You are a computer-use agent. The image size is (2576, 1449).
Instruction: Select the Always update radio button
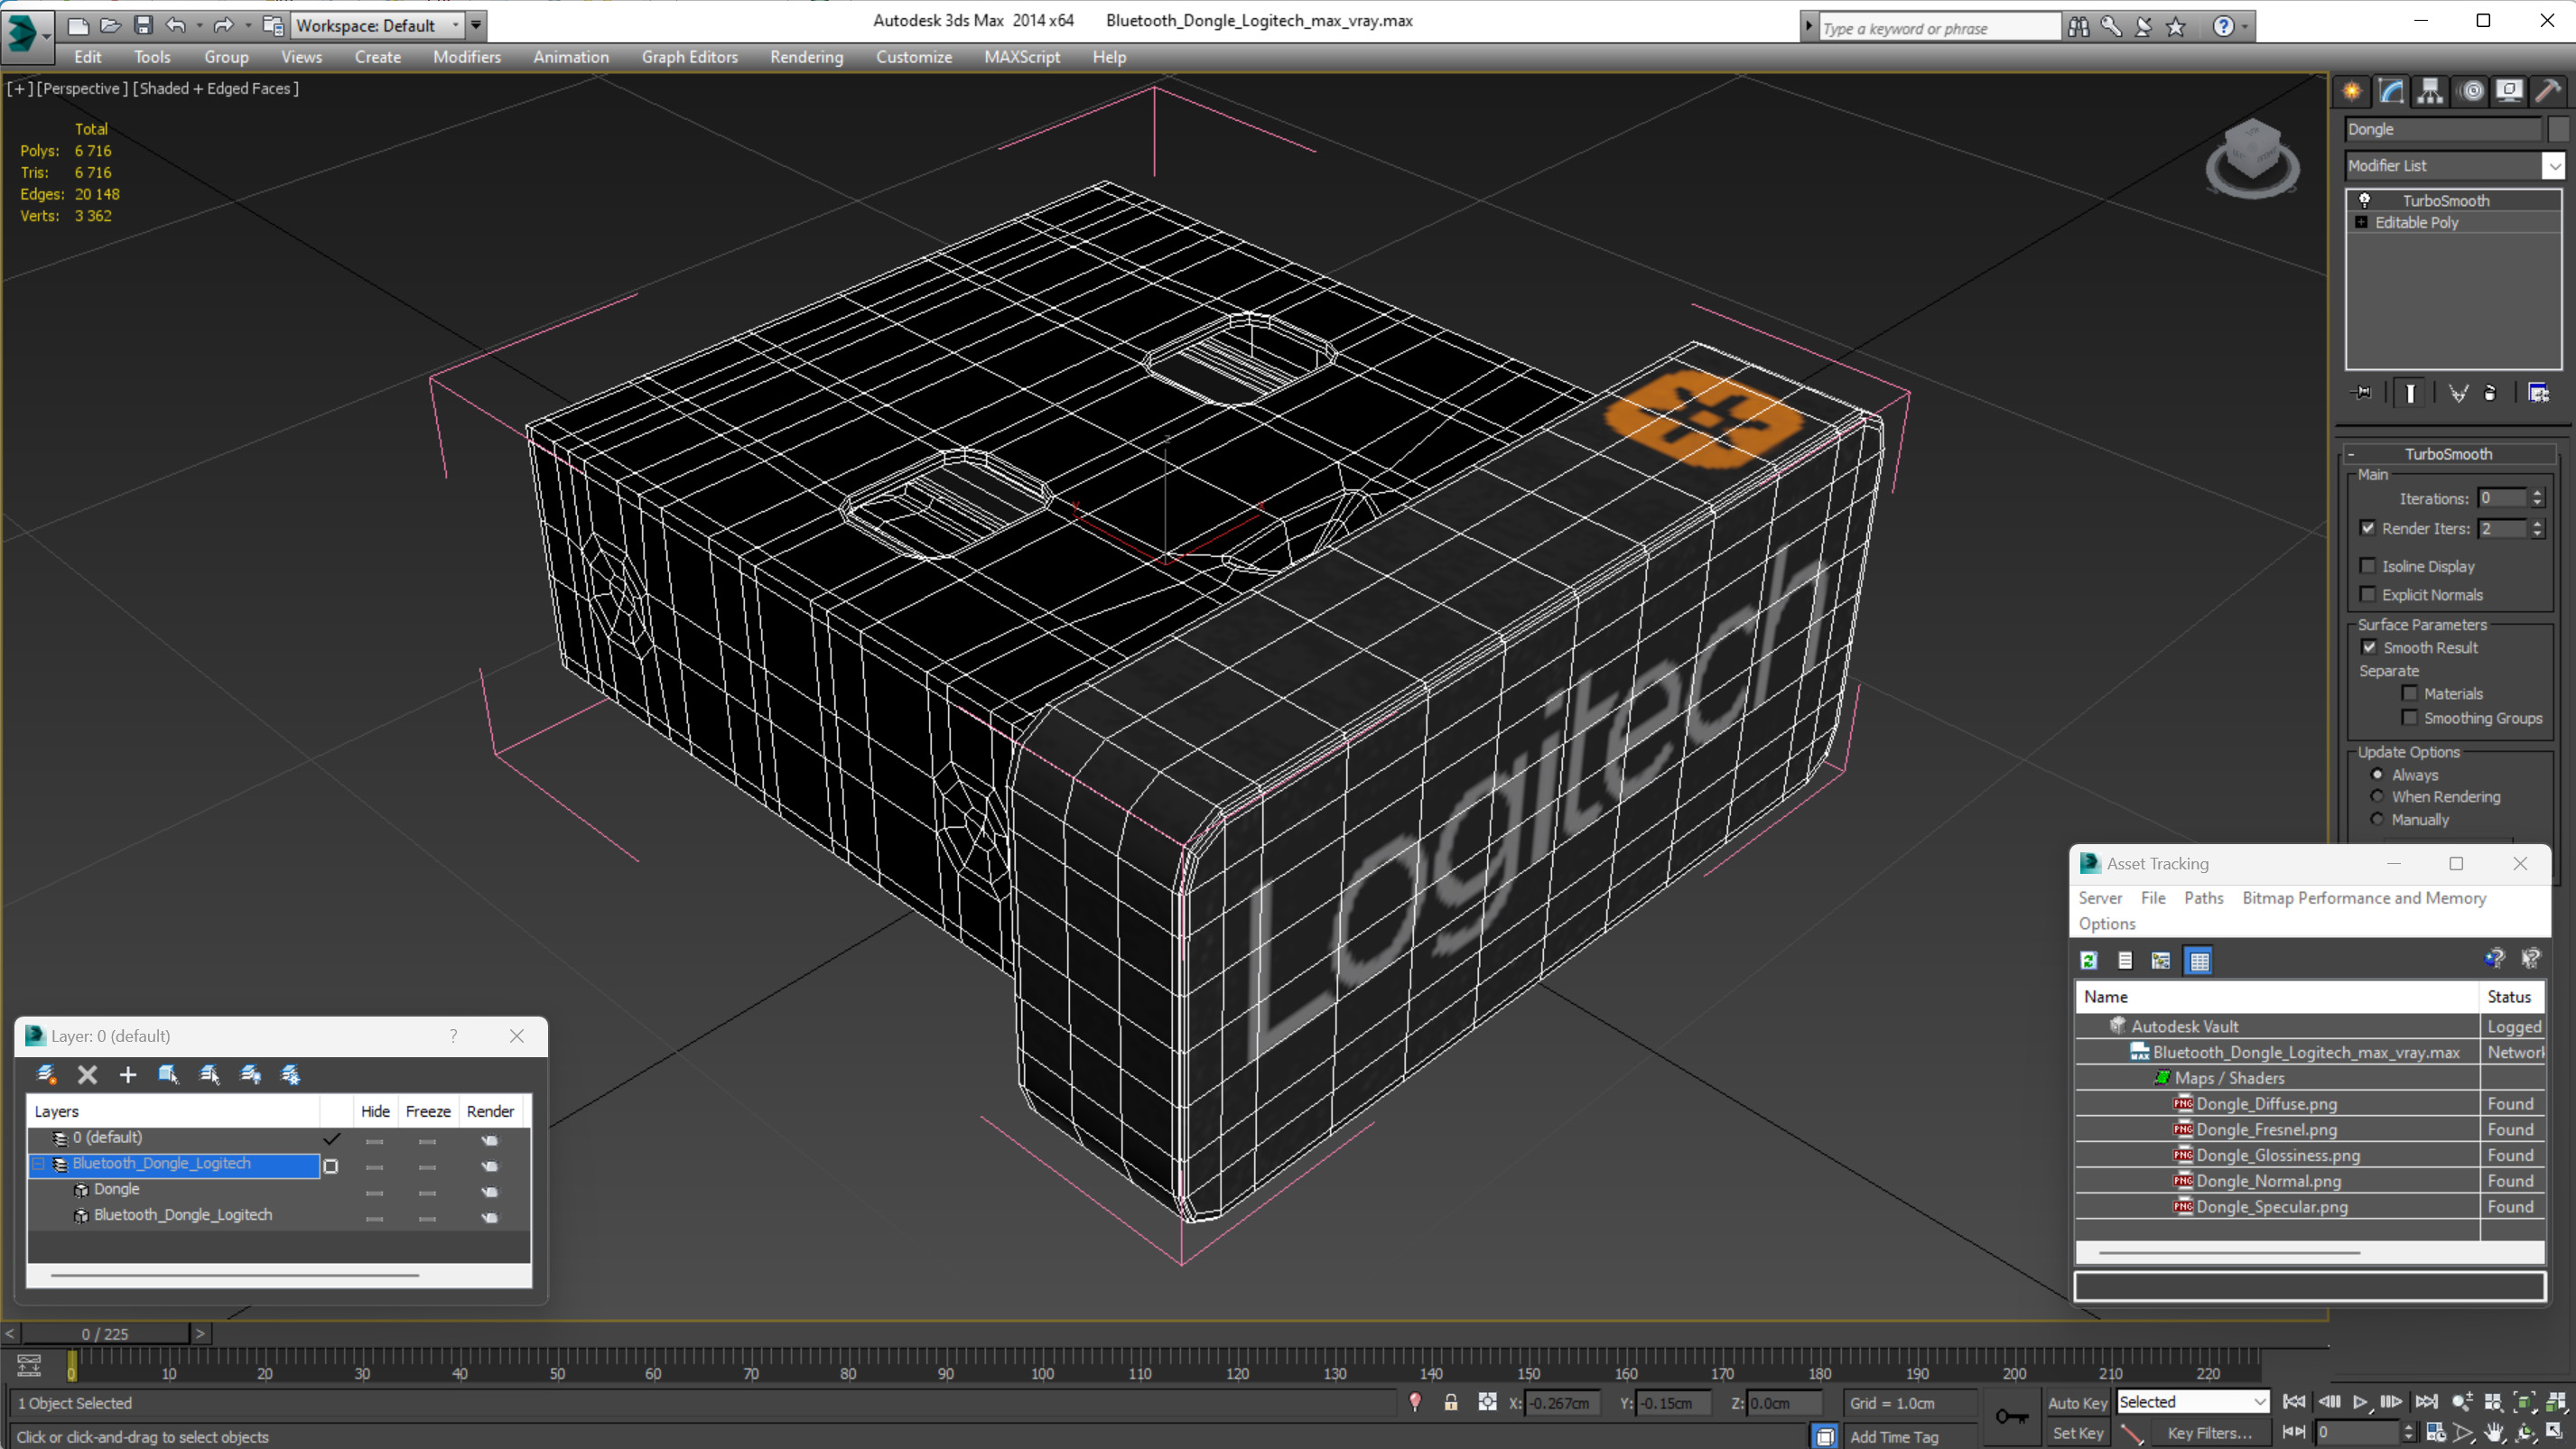point(2377,774)
